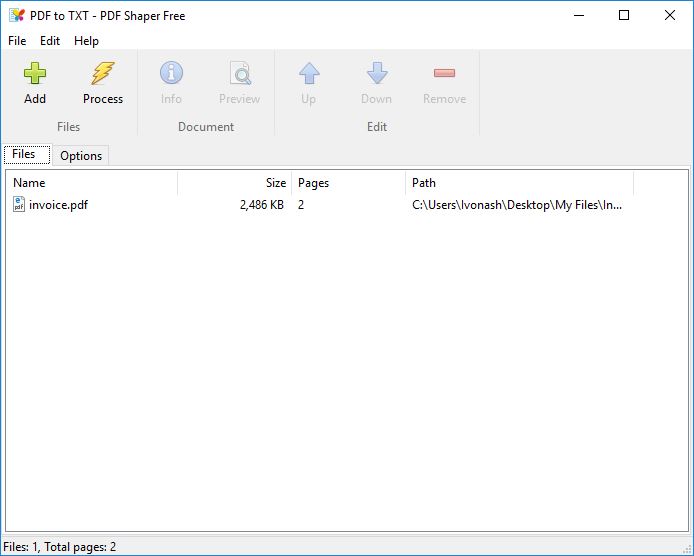Click the window resize grip in status bar
Viewport: 694px width, 556px height.
point(687,549)
